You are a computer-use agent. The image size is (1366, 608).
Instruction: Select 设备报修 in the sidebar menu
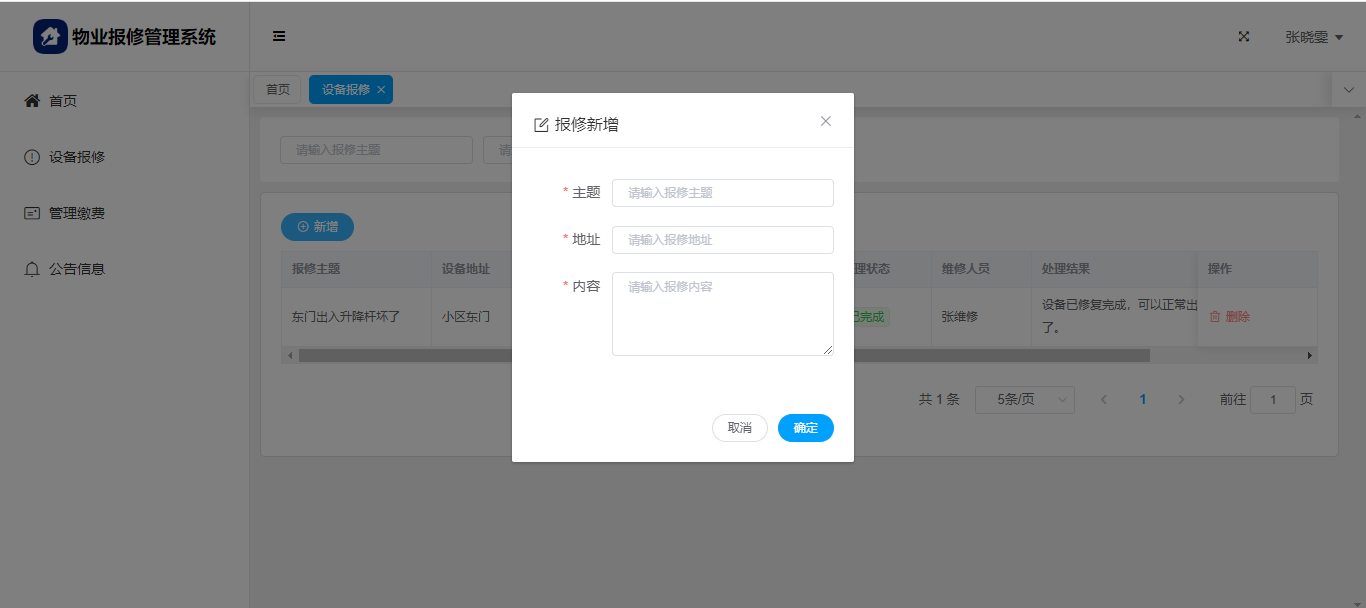pyautogui.click(x=76, y=157)
